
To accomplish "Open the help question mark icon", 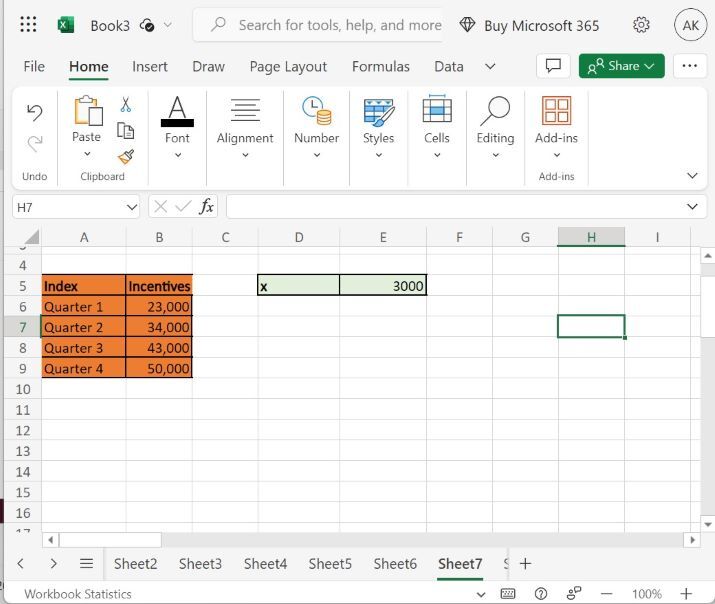I will click(x=541, y=594).
